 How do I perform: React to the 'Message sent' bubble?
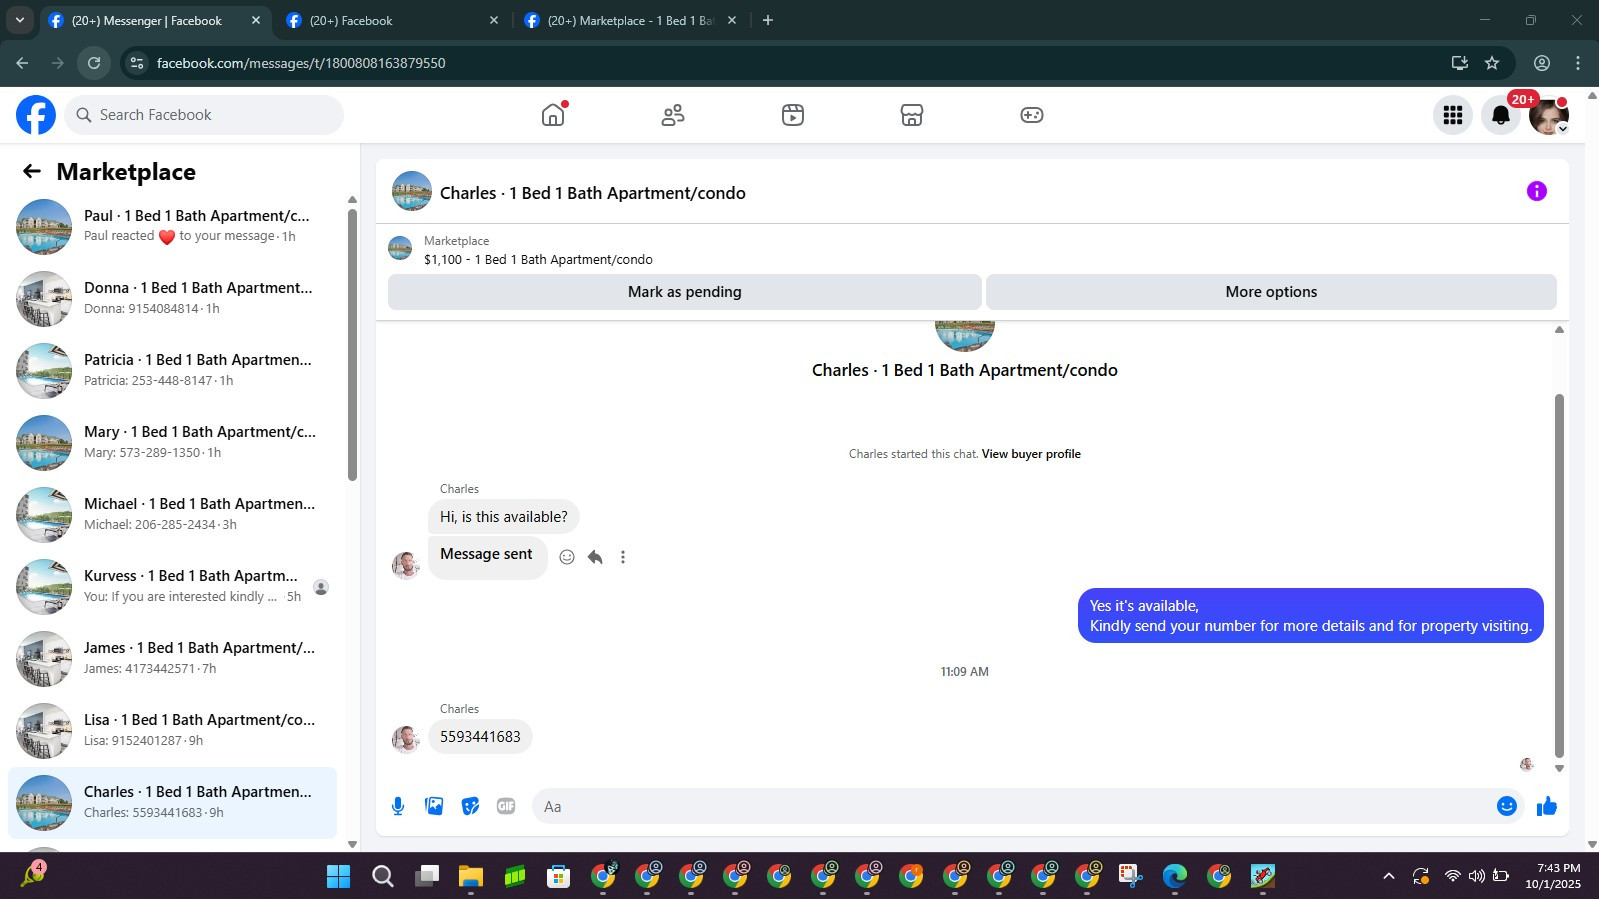coord(567,557)
